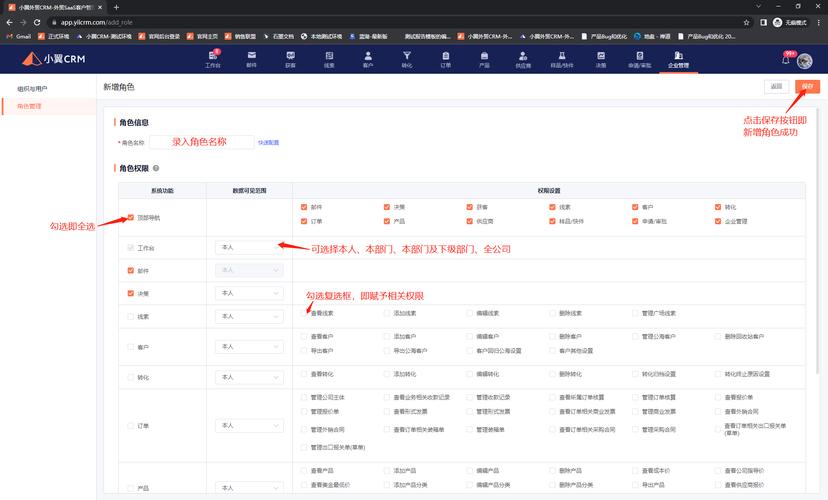Viewport: 828px width, 500px height.
Task: Select 角色管理 in the left sidebar
Action: tap(29, 106)
